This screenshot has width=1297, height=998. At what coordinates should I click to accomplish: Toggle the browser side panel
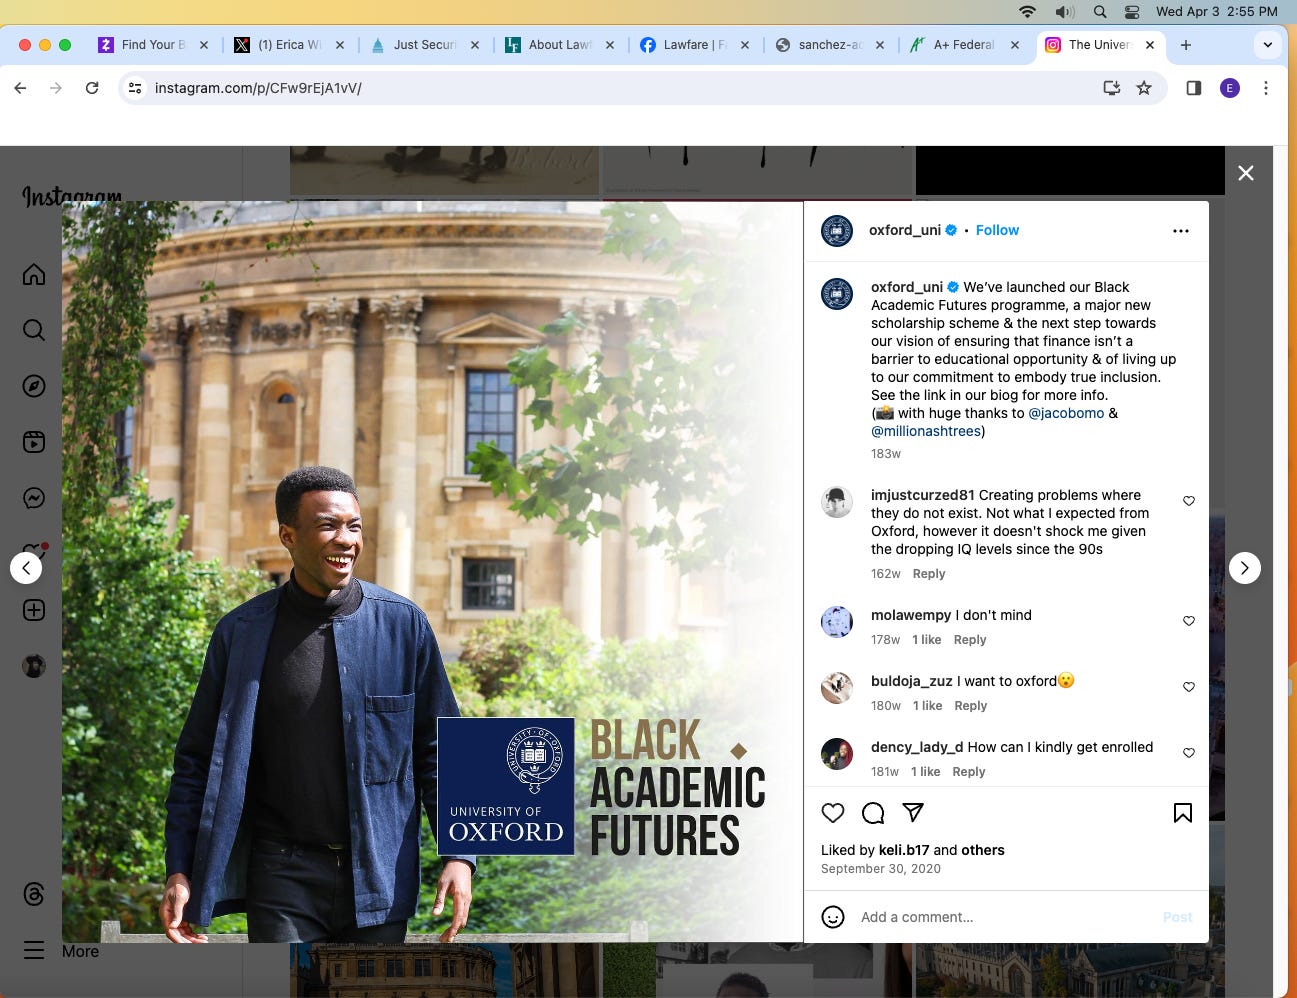click(1193, 88)
